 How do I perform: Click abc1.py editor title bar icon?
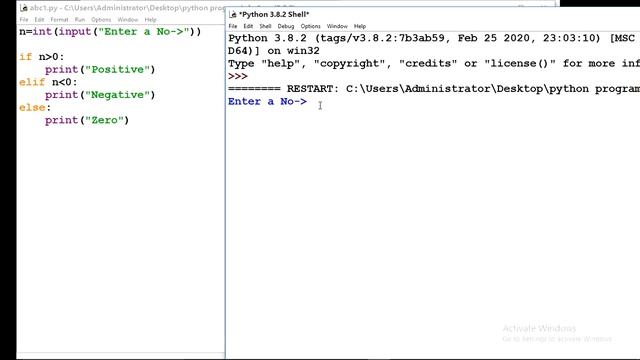click(x=24, y=8)
